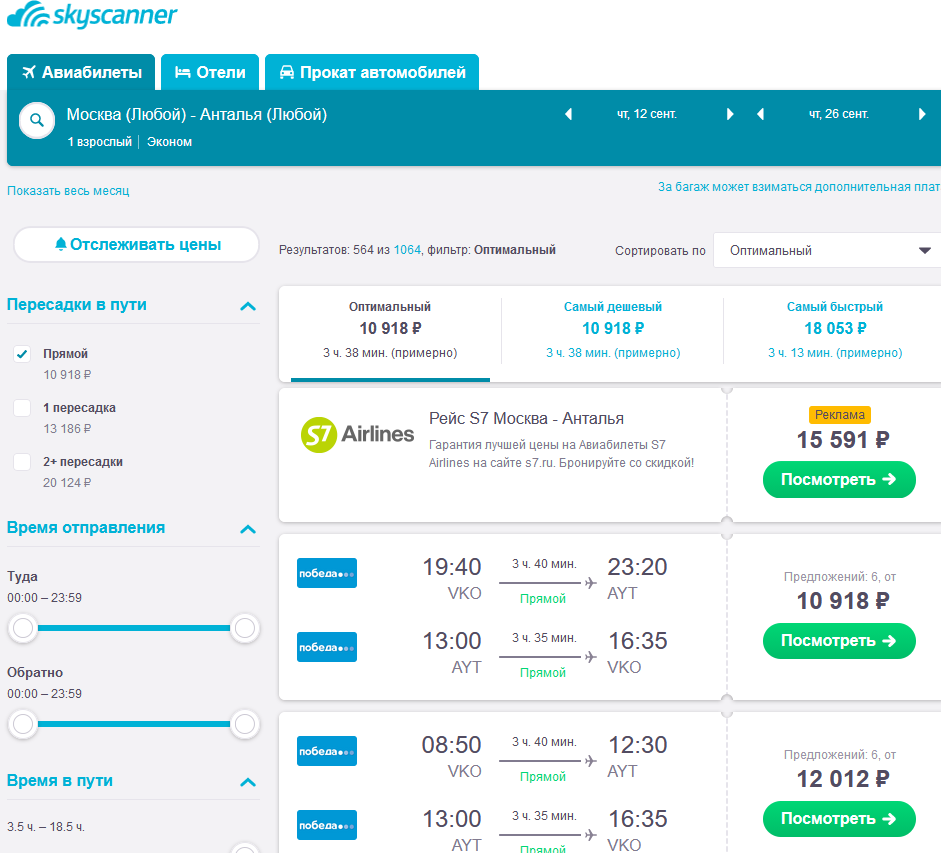Click the Эконом cabin class text
Screen dimensions: 941x853
pos(169,142)
